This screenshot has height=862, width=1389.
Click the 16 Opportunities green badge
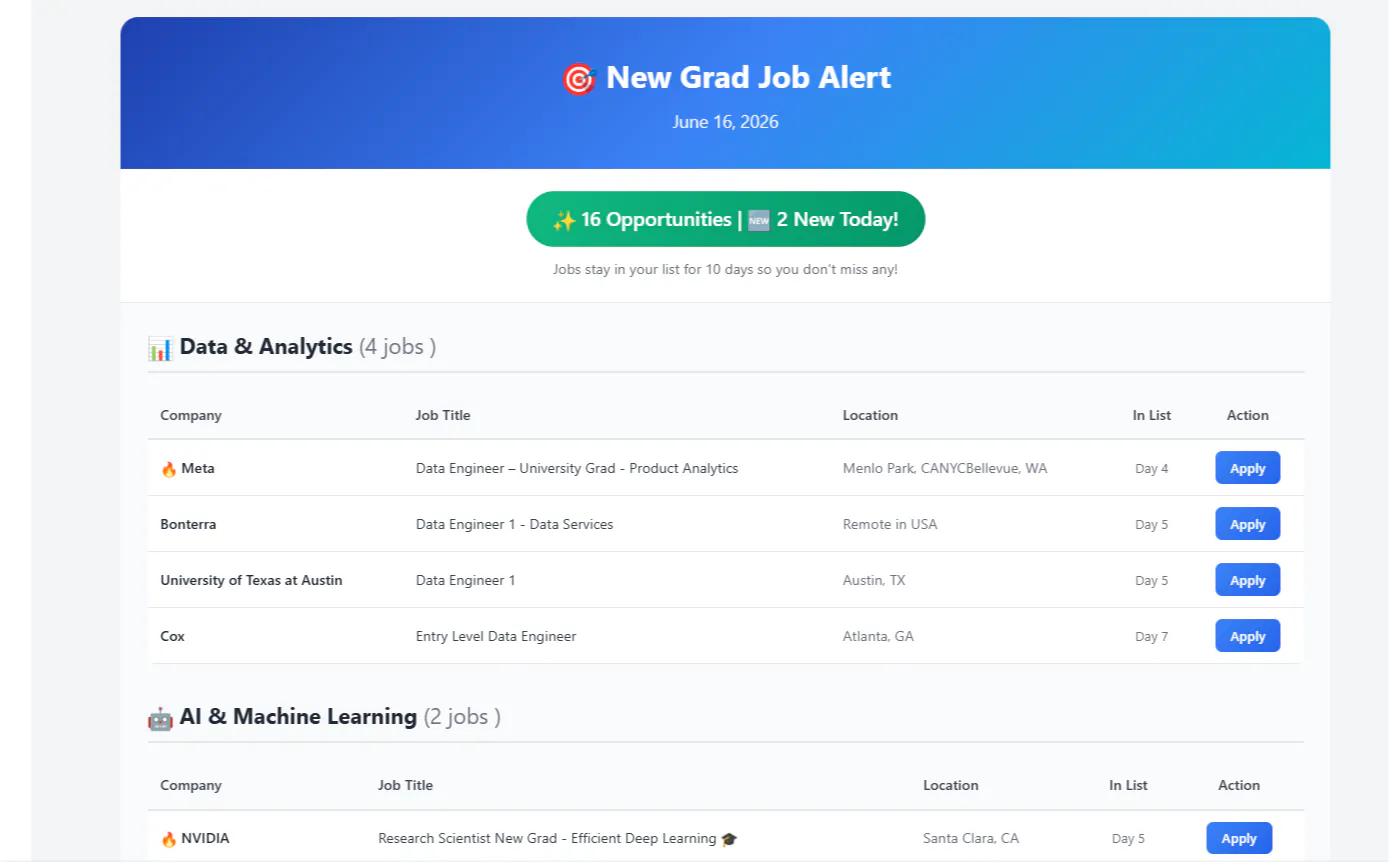coord(725,219)
